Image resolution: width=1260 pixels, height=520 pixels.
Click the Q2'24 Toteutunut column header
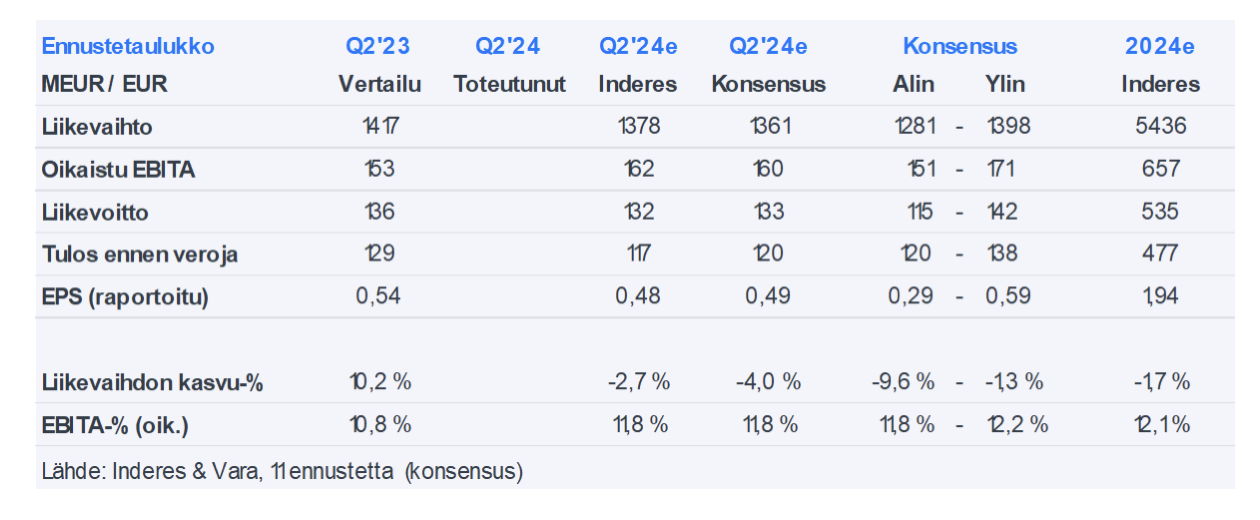pyautogui.click(x=509, y=65)
